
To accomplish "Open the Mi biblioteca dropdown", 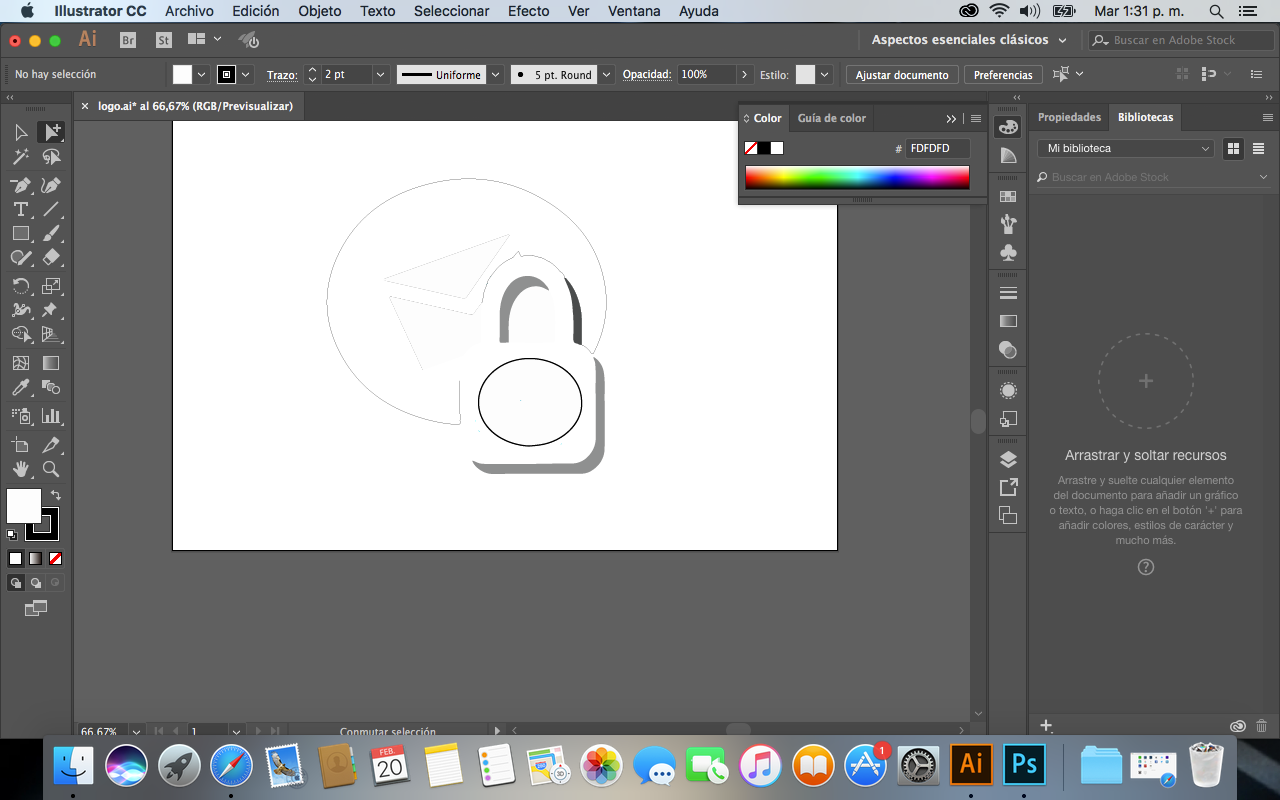I will click(x=1125, y=148).
